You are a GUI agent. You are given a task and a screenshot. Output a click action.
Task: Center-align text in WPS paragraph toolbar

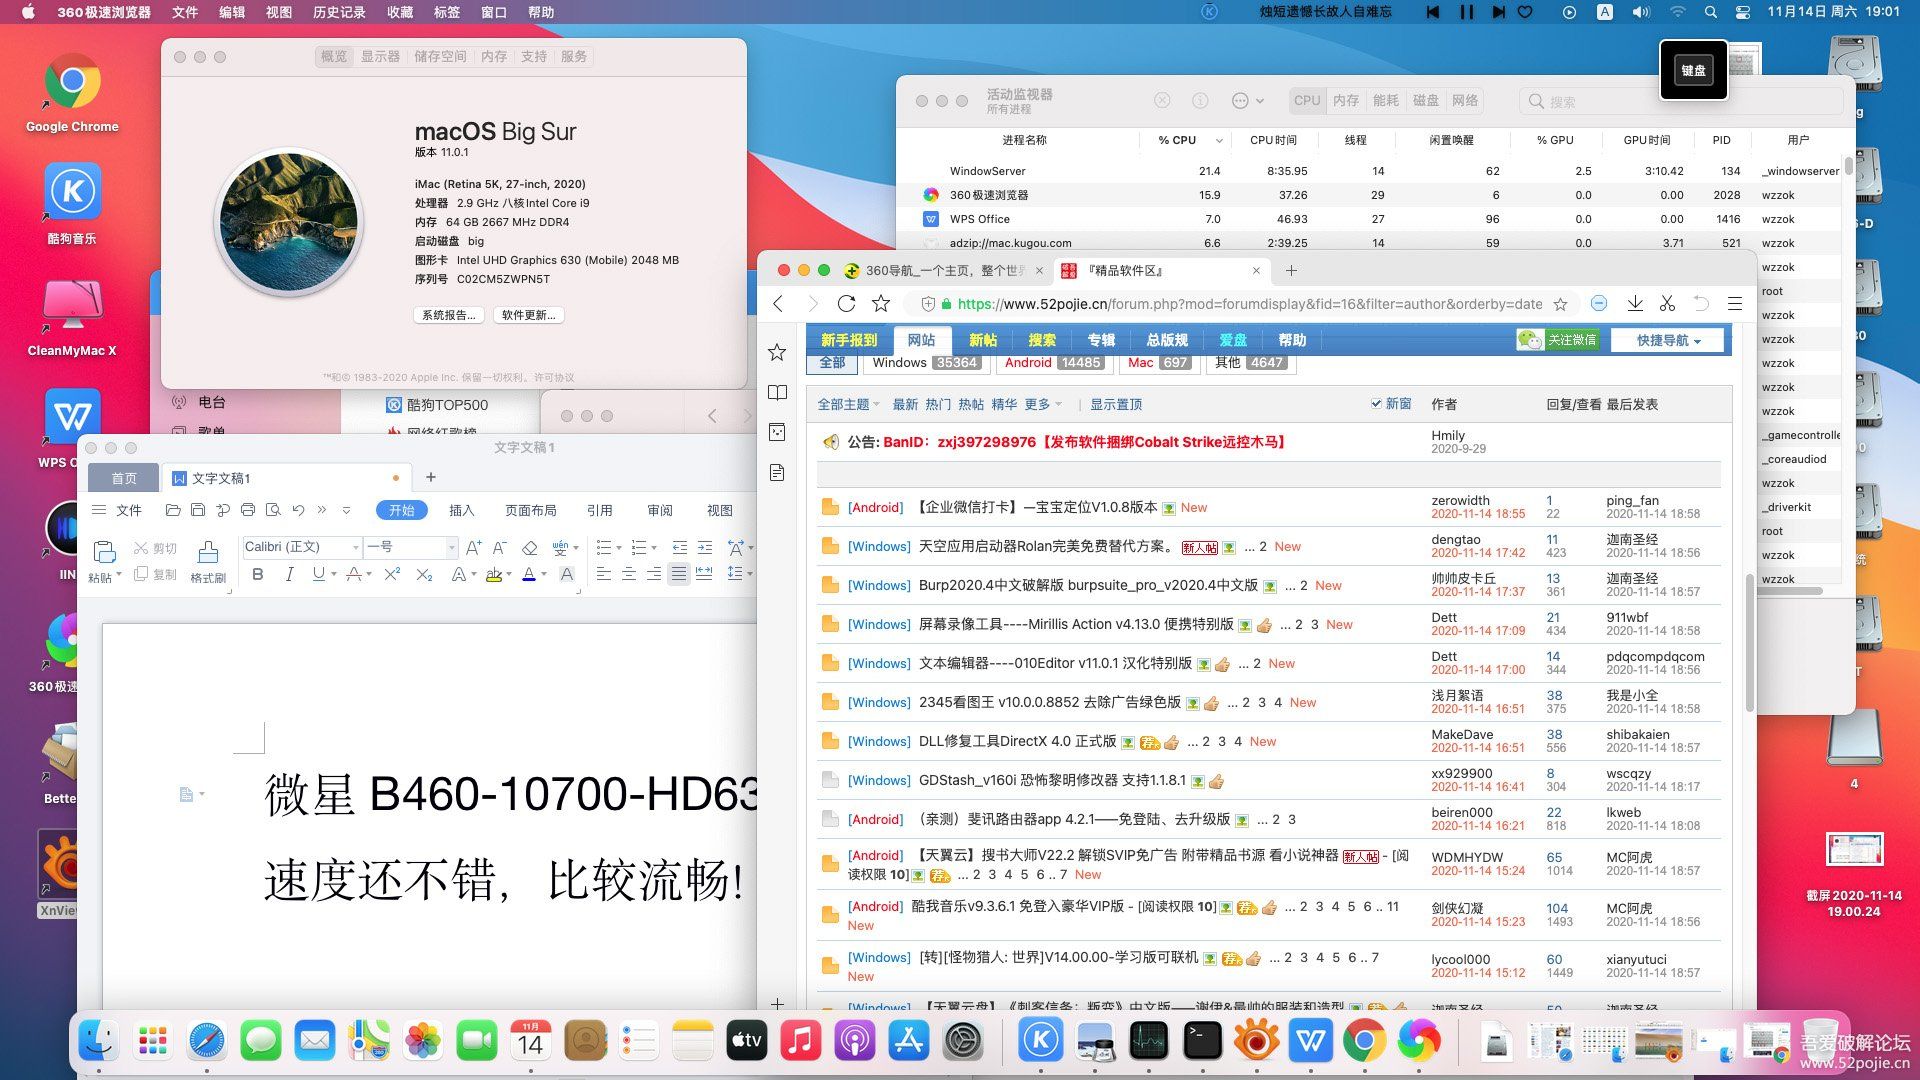(x=628, y=574)
